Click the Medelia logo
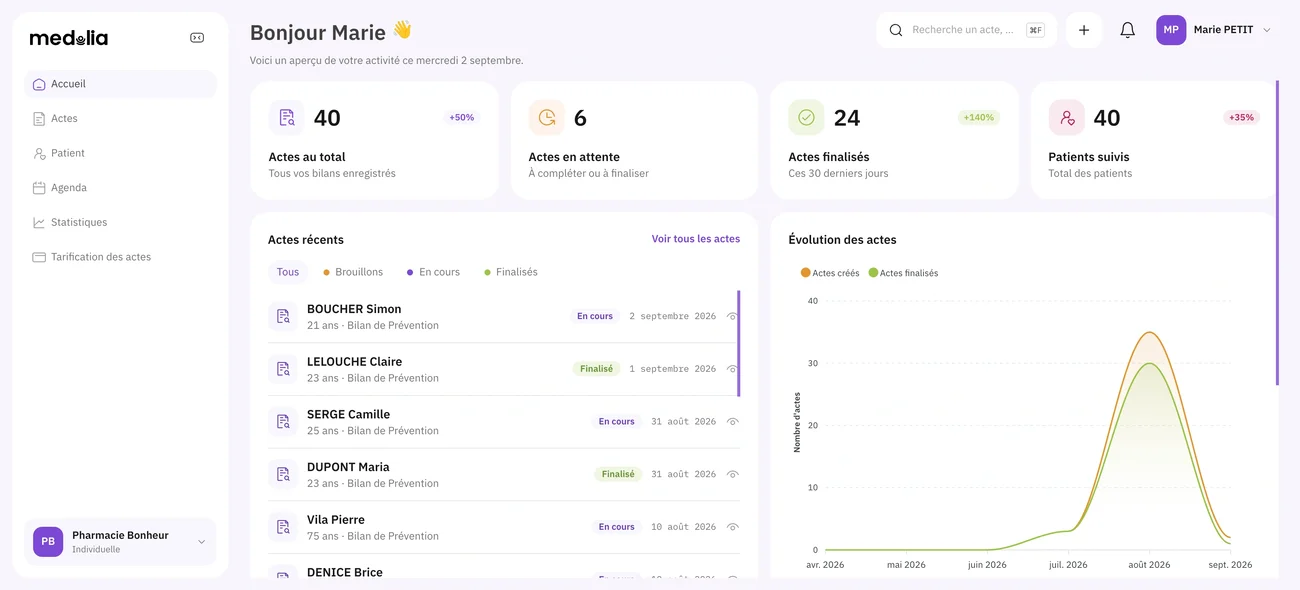 click(x=69, y=38)
